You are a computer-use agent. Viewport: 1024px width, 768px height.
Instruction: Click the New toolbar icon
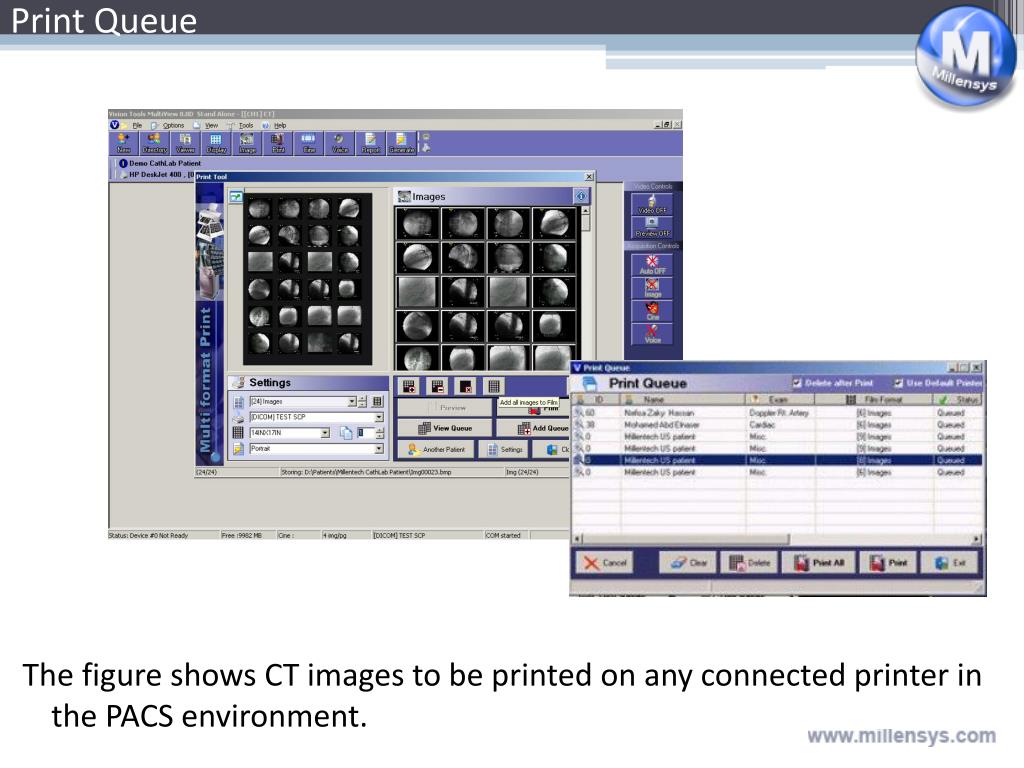(123, 143)
